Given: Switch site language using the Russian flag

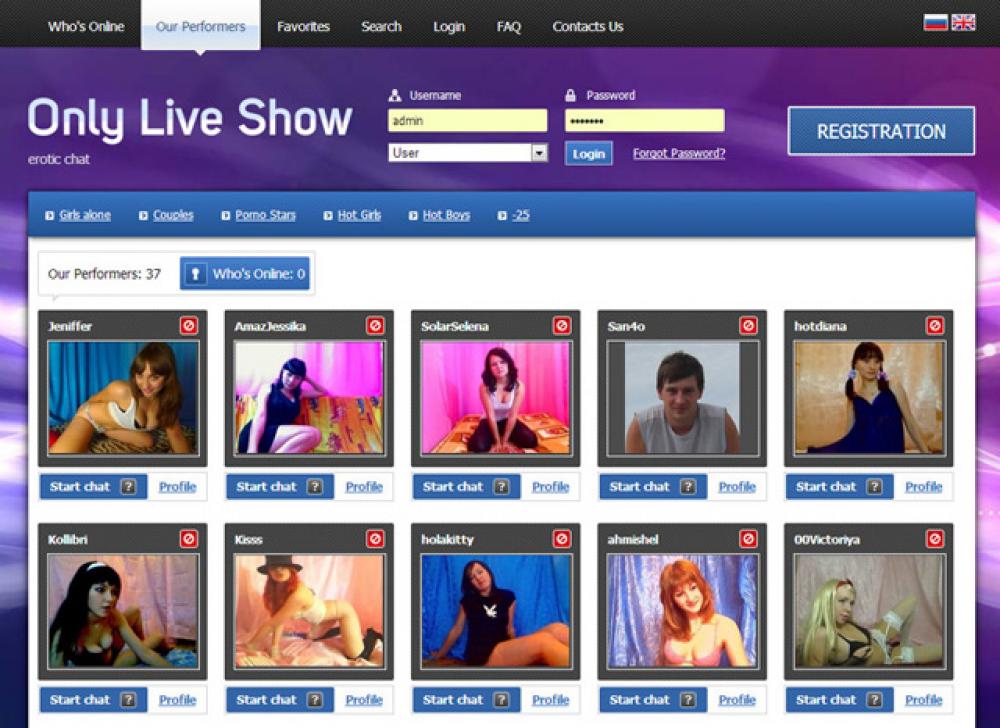Looking at the screenshot, I should point(935,22).
